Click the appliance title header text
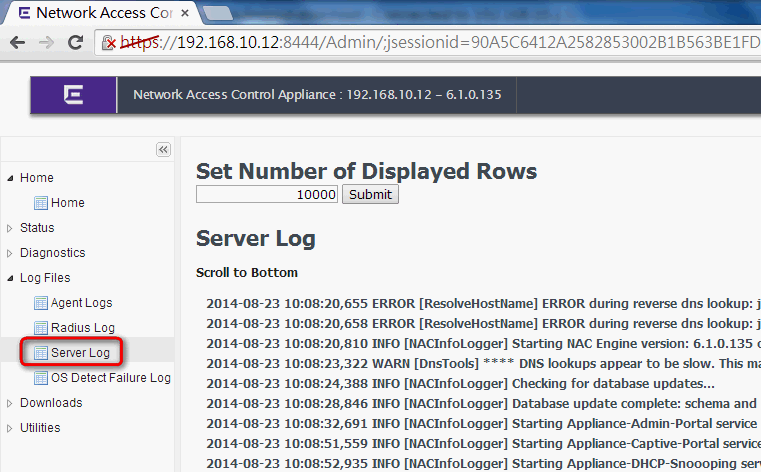761x472 pixels. [x=317, y=95]
